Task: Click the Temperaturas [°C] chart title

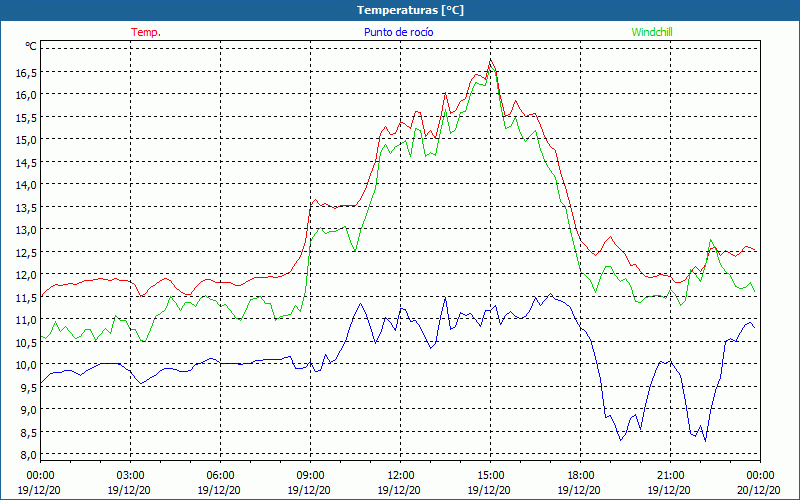Action: point(410,10)
